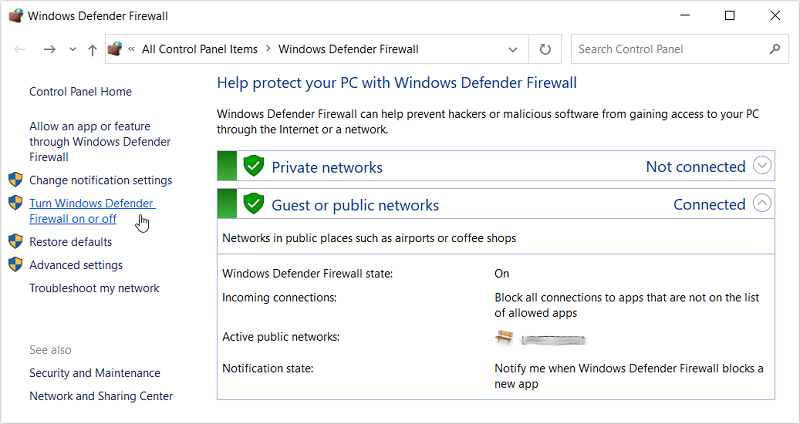Click the address bar breadcrumb overflow chevron
The image size is (800, 424).
pyautogui.click(x=131, y=49)
